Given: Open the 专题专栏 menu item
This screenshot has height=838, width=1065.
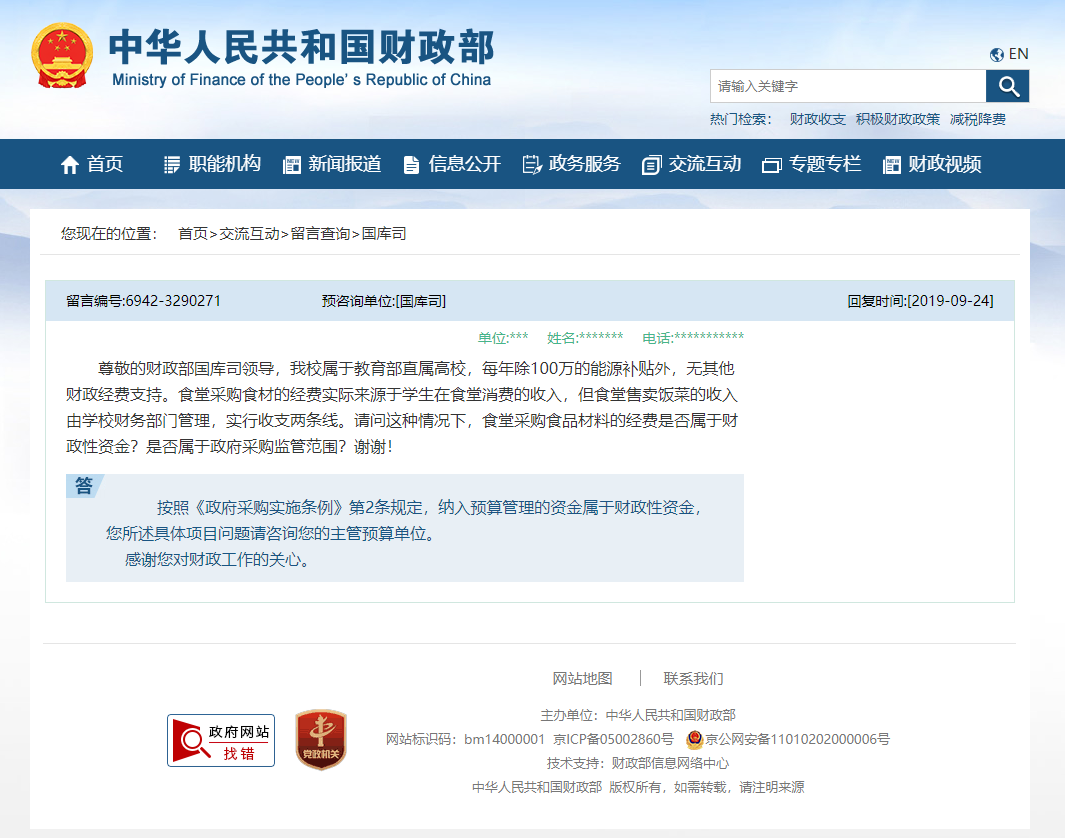Looking at the screenshot, I should click(825, 164).
